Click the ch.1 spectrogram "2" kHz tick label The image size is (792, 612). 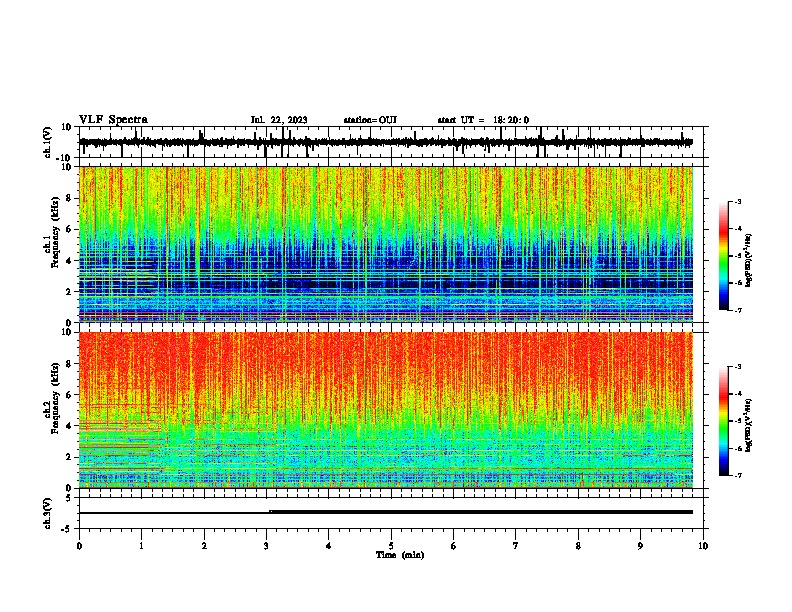(x=69, y=291)
